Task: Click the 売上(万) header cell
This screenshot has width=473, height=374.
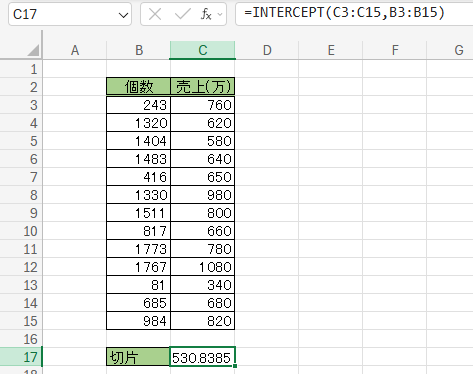Action: pyautogui.click(x=203, y=87)
